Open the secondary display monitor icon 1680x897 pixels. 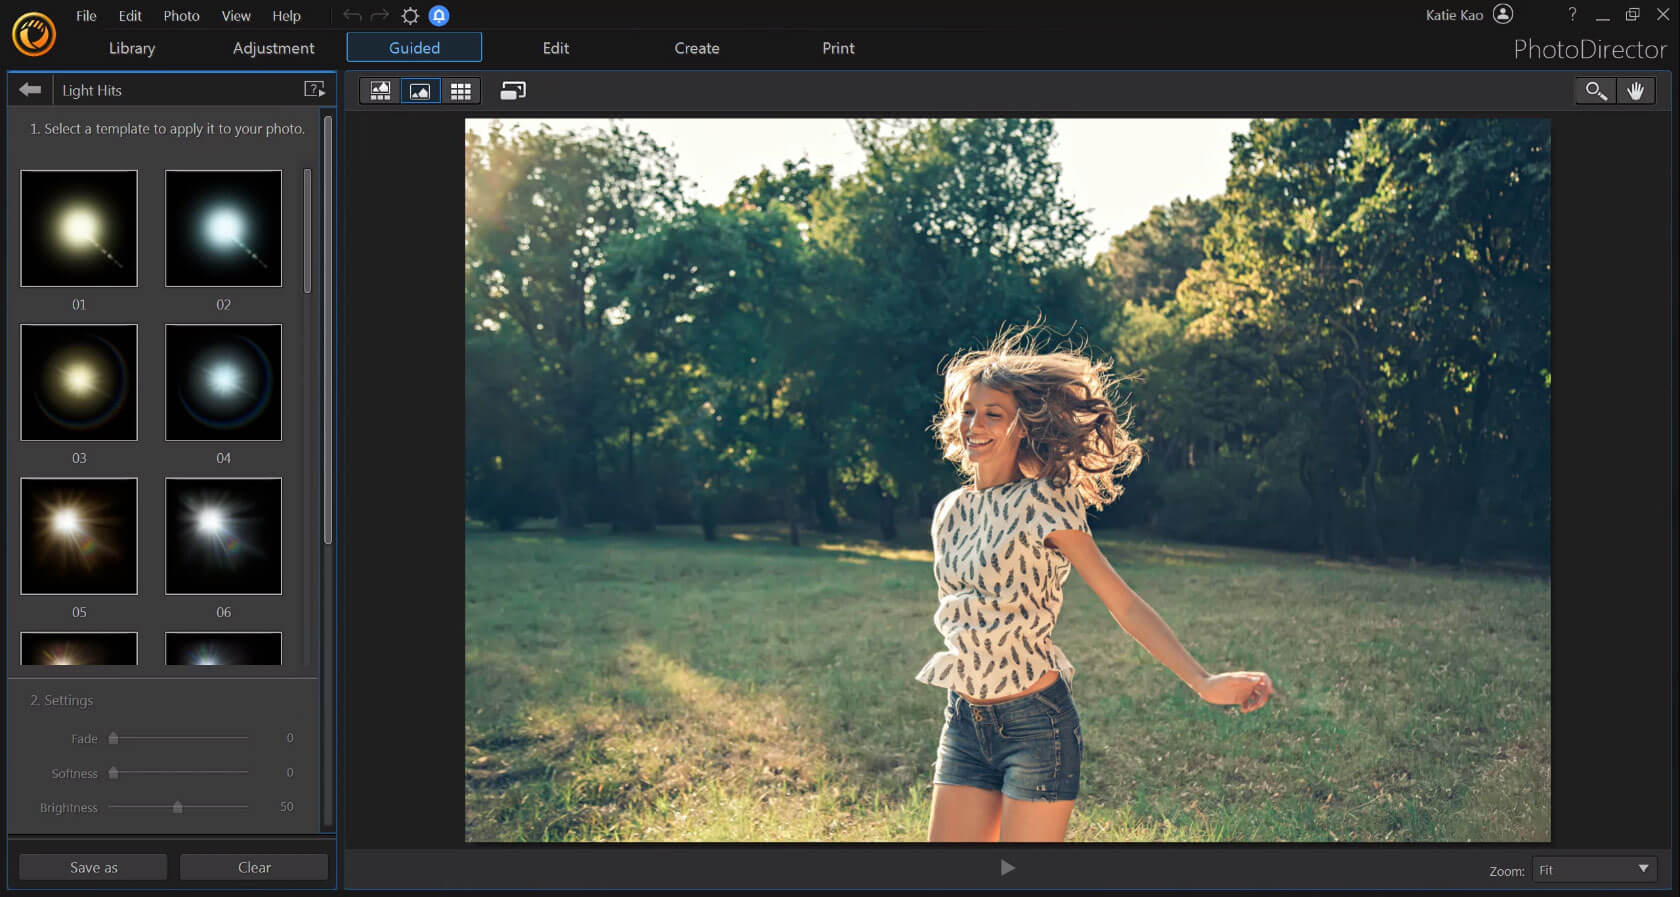pos(513,91)
